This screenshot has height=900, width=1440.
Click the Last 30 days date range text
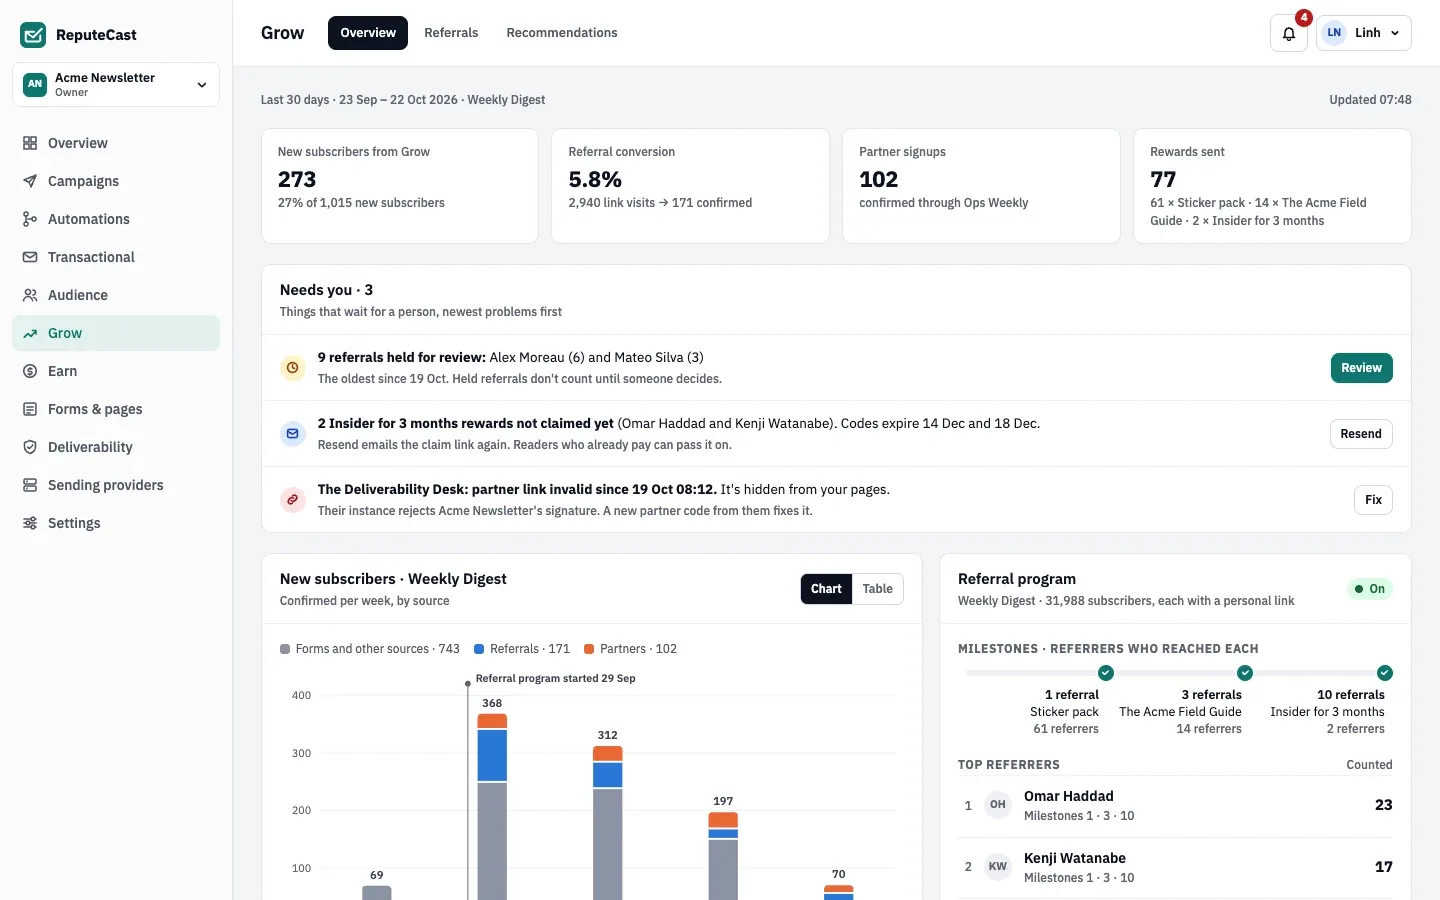coord(403,100)
